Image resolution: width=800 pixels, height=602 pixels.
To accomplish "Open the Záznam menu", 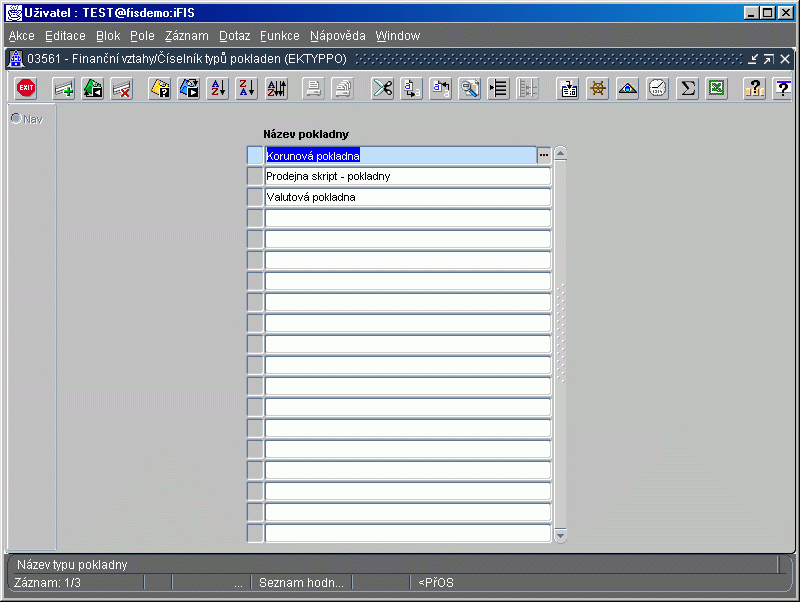I will (187, 36).
